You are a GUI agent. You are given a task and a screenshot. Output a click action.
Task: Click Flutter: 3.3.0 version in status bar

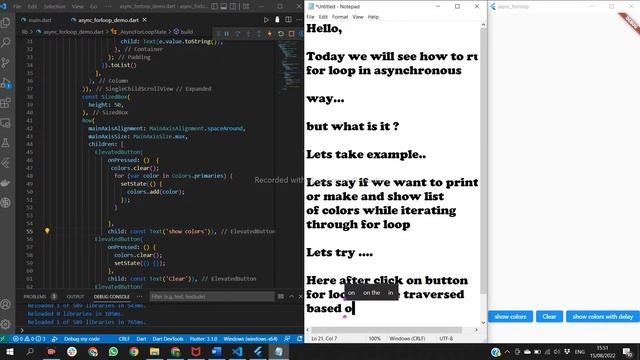(203, 339)
